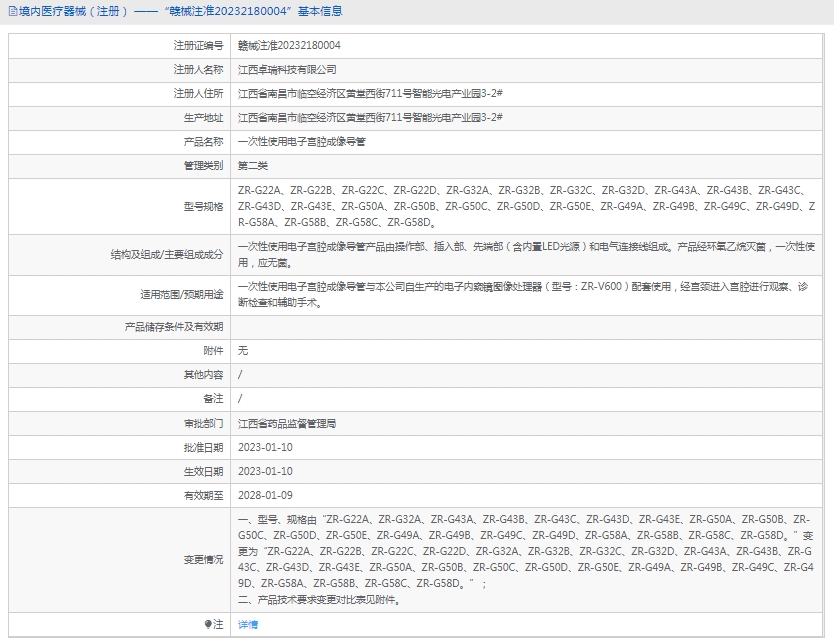Viewport: 834px width, 644px height.
Task: Click the 其他内容 label cell
Action: pyautogui.click(x=119, y=375)
